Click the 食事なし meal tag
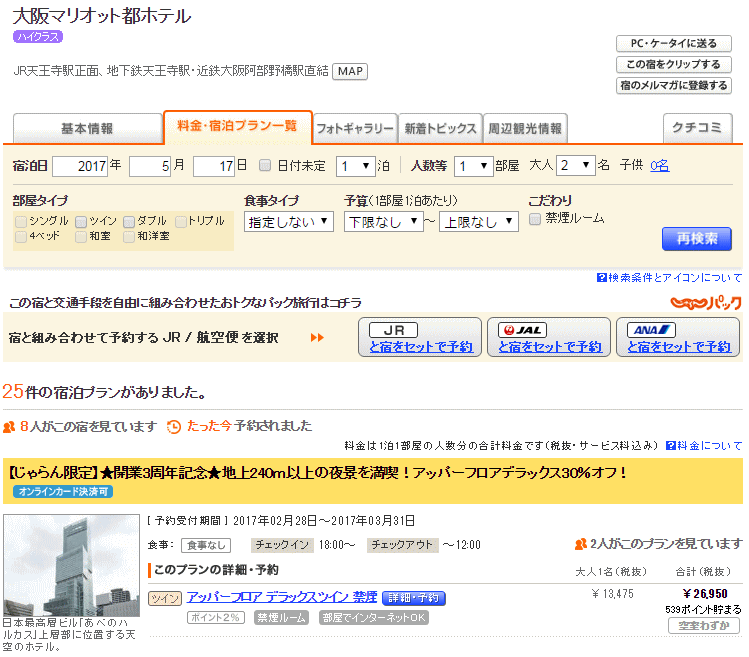749x657 pixels. [206, 545]
